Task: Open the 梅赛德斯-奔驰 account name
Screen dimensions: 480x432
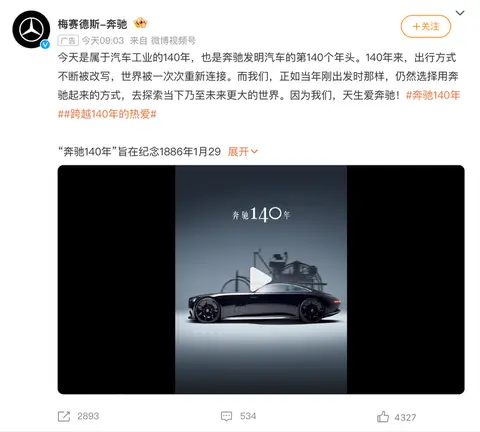Action: (92, 24)
